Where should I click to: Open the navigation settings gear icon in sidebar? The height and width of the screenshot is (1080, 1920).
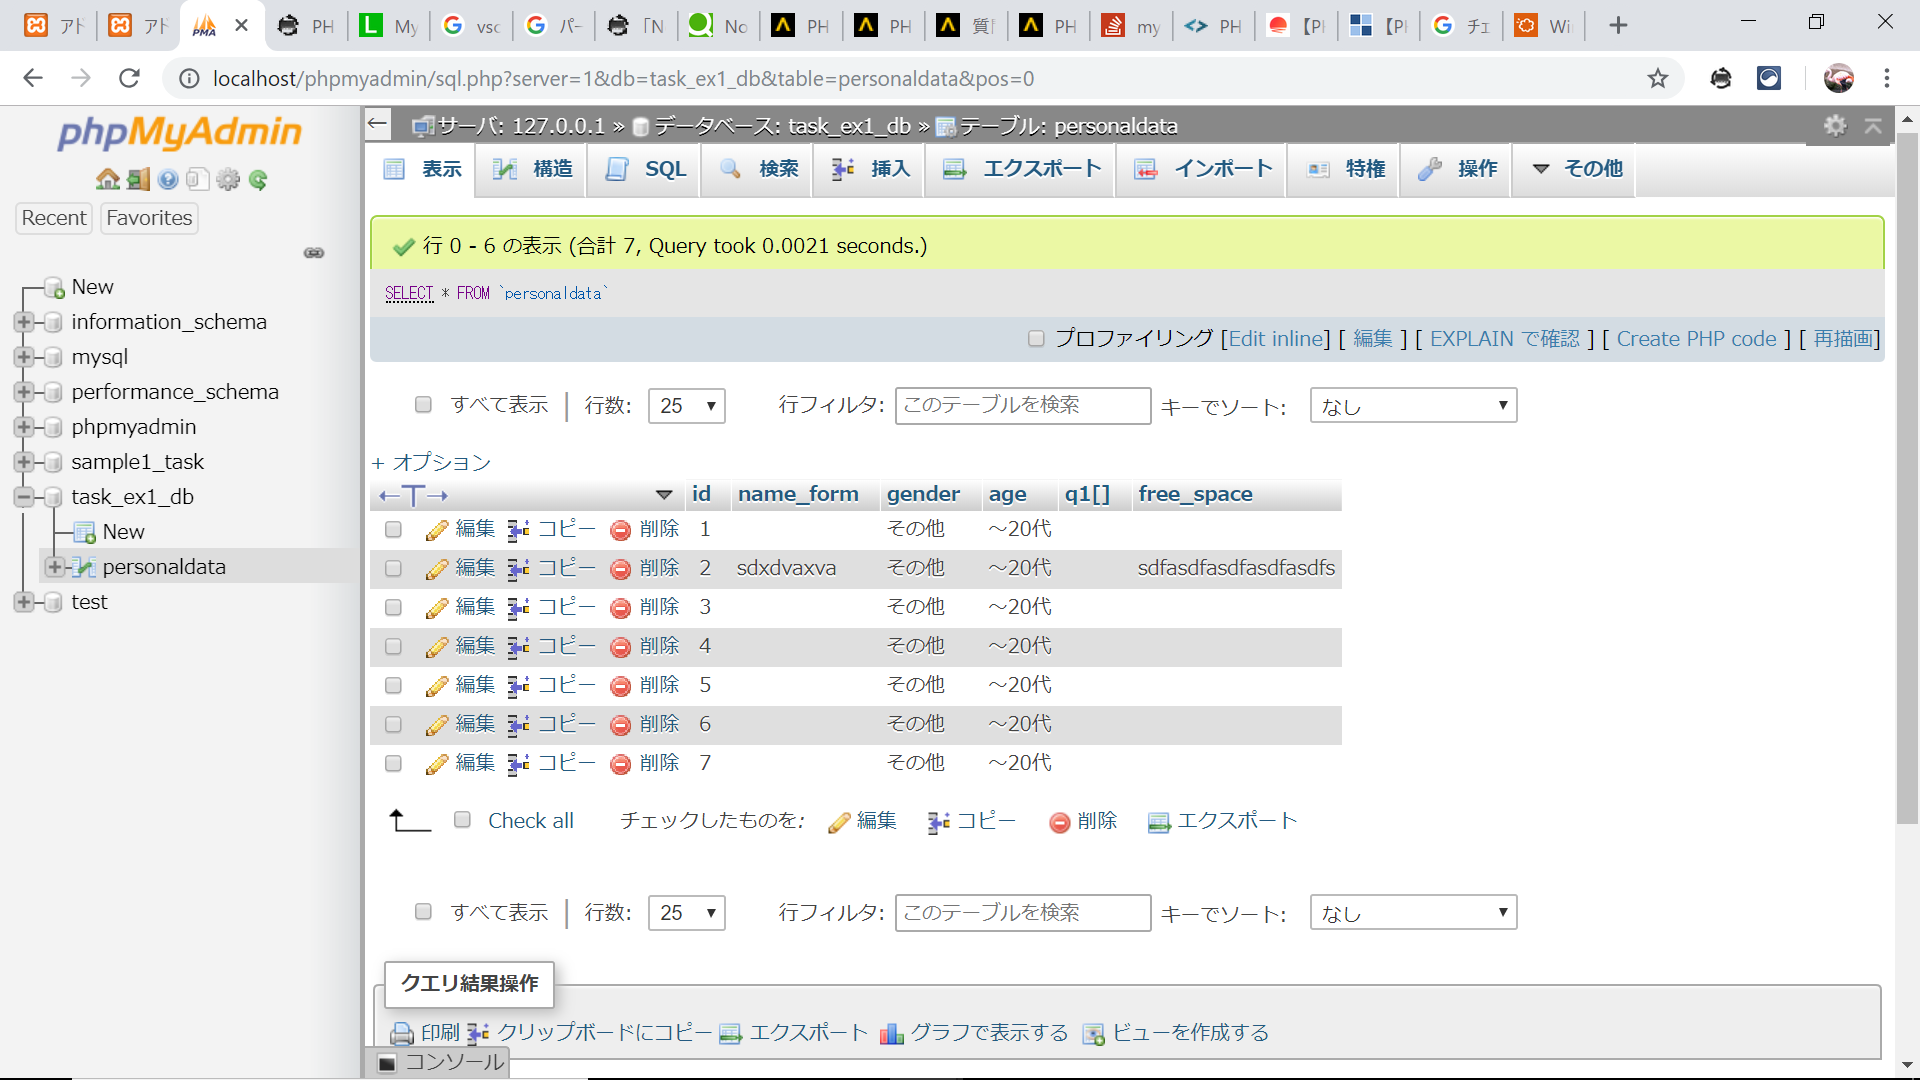point(228,179)
